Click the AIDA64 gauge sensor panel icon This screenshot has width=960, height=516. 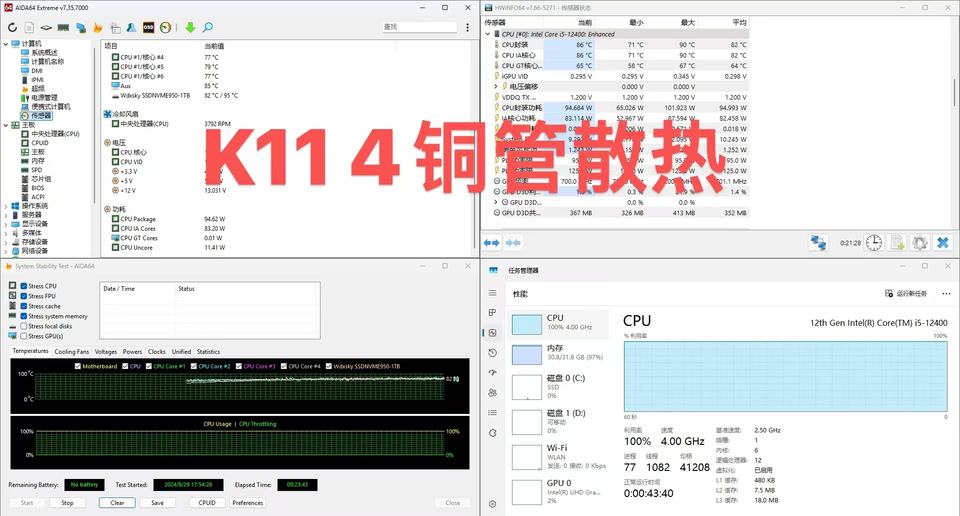pos(165,28)
